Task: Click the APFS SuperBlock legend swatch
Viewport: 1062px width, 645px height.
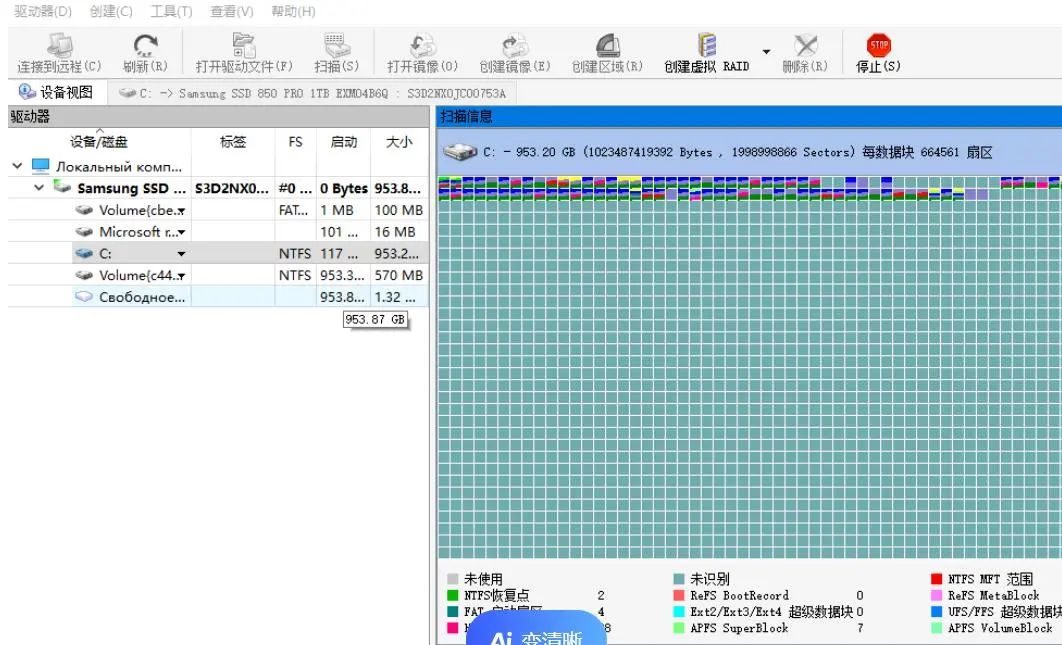Action: (679, 628)
